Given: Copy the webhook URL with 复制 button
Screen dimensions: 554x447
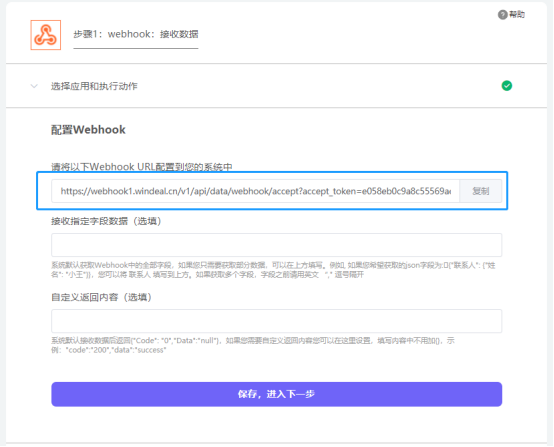Looking at the screenshot, I should pyautogui.click(x=481, y=191).
